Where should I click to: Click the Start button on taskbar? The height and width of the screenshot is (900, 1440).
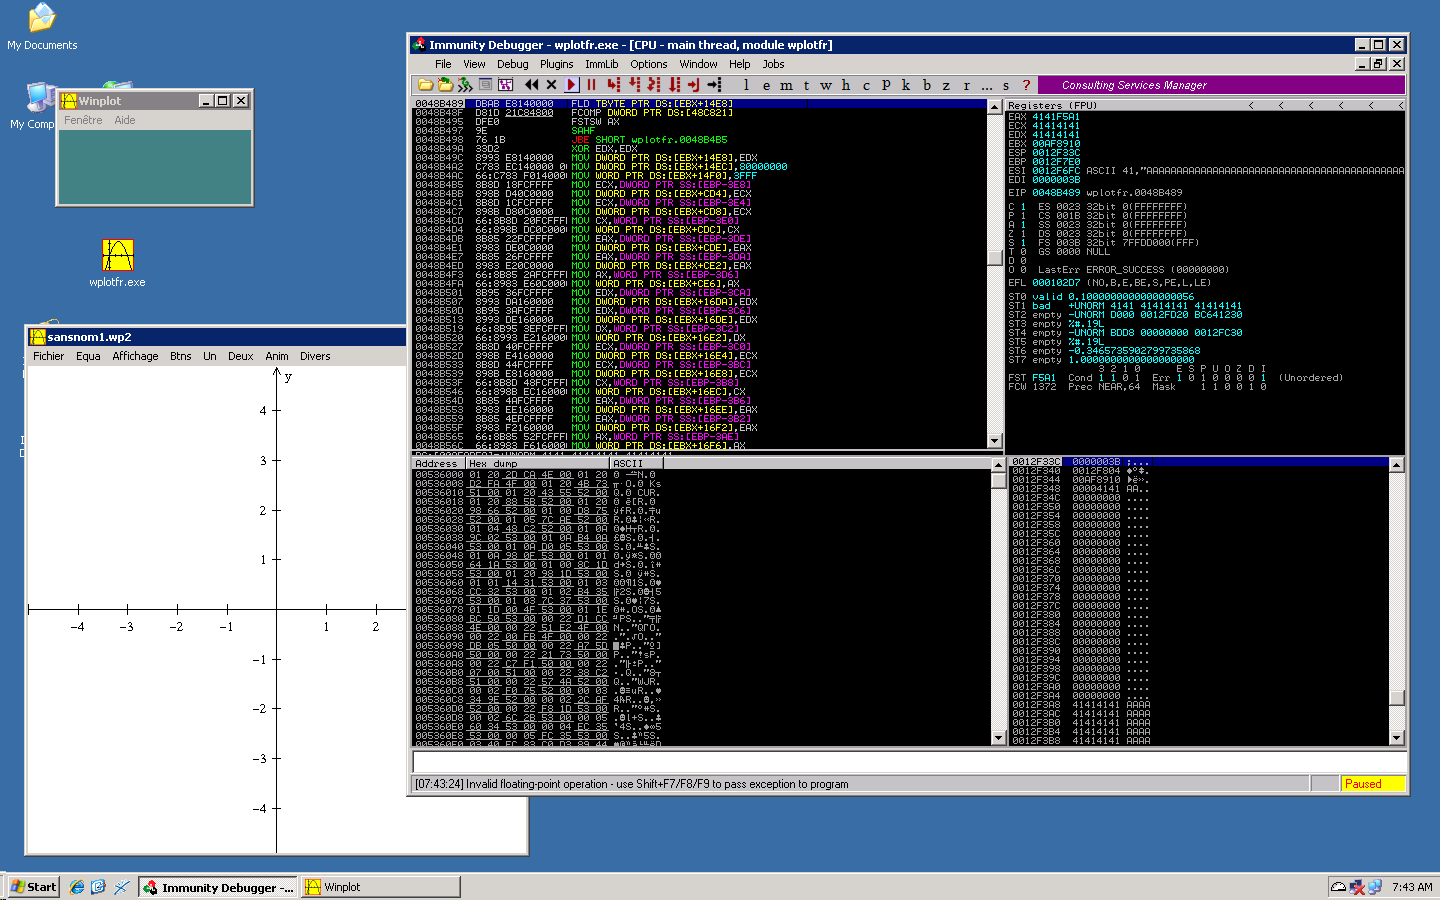(x=34, y=887)
